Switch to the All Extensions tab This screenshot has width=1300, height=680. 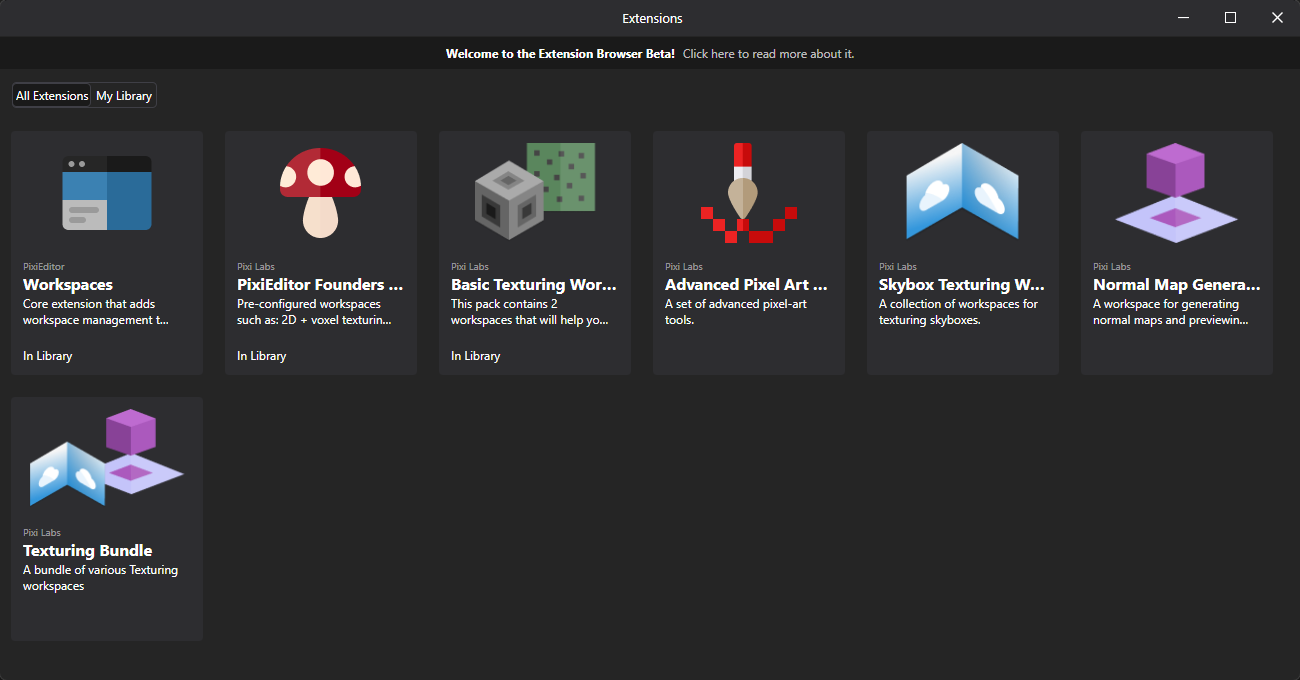point(52,96)
